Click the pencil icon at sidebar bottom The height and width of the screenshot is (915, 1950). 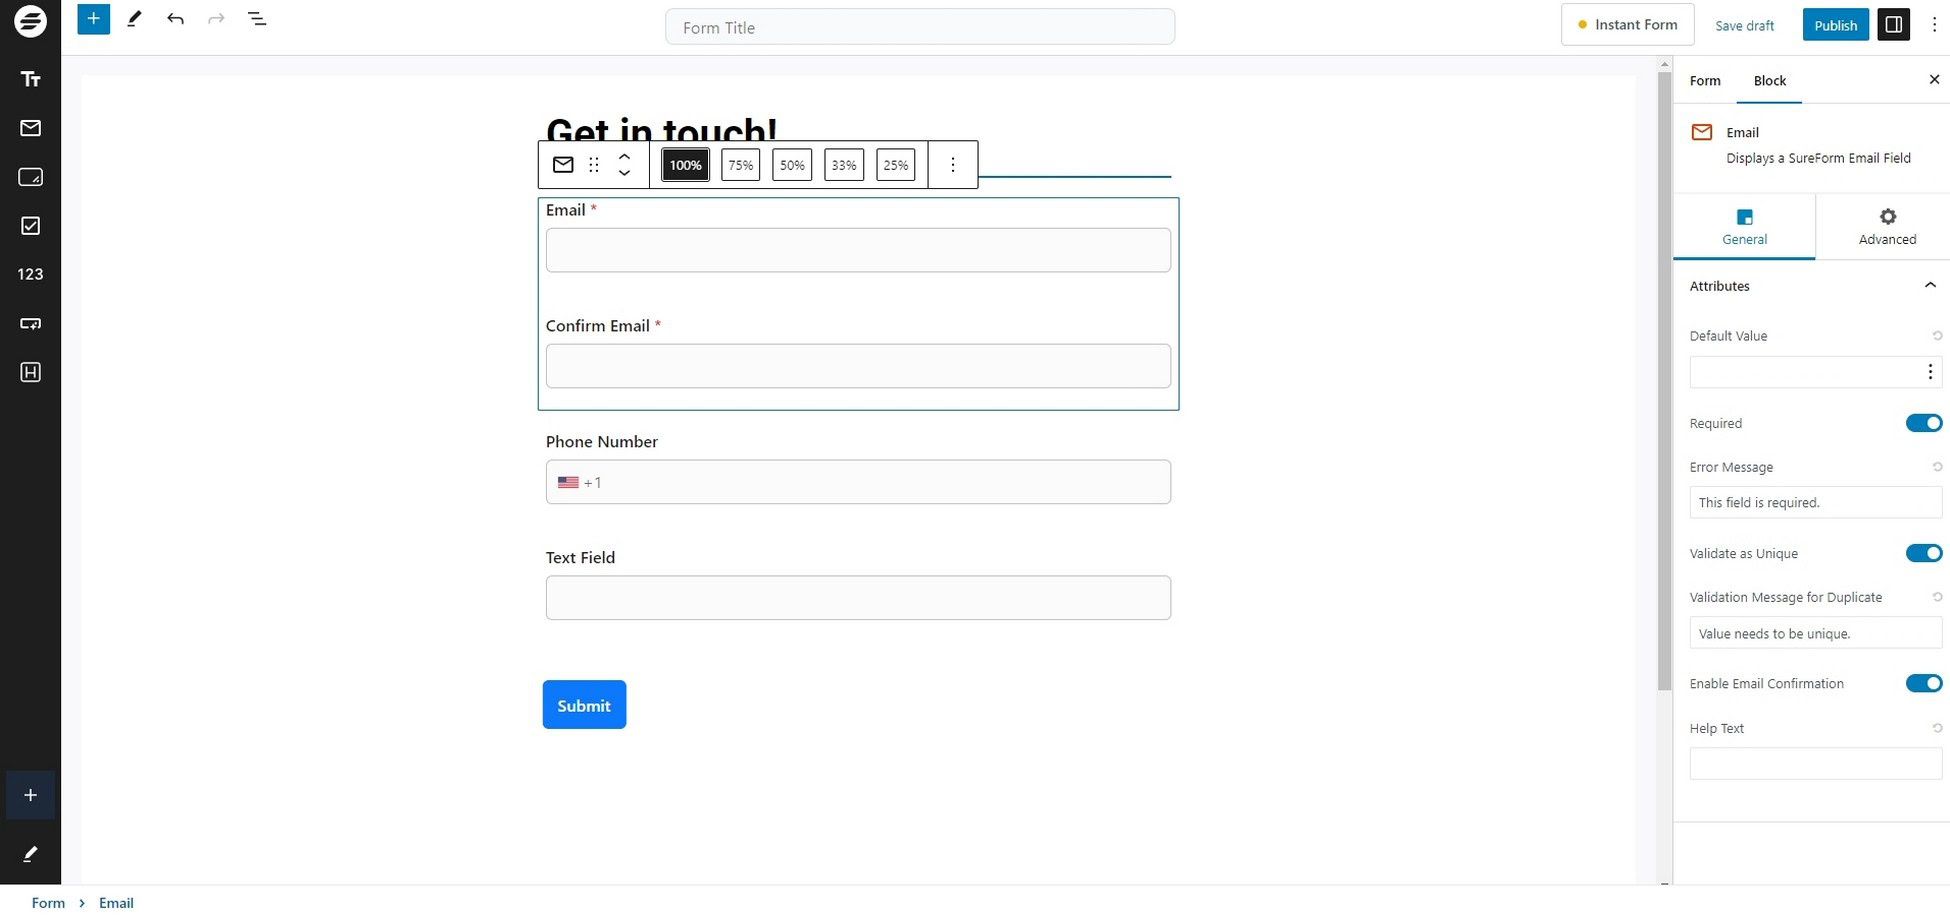pos(31,854)
